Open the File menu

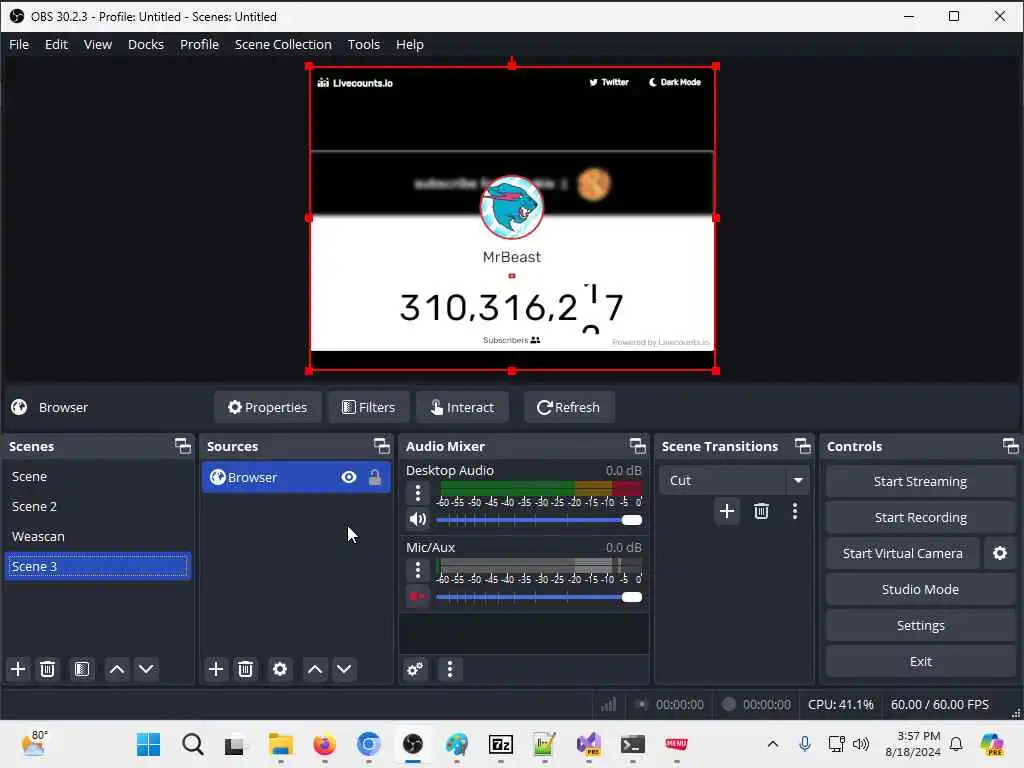tap(19, 44)
